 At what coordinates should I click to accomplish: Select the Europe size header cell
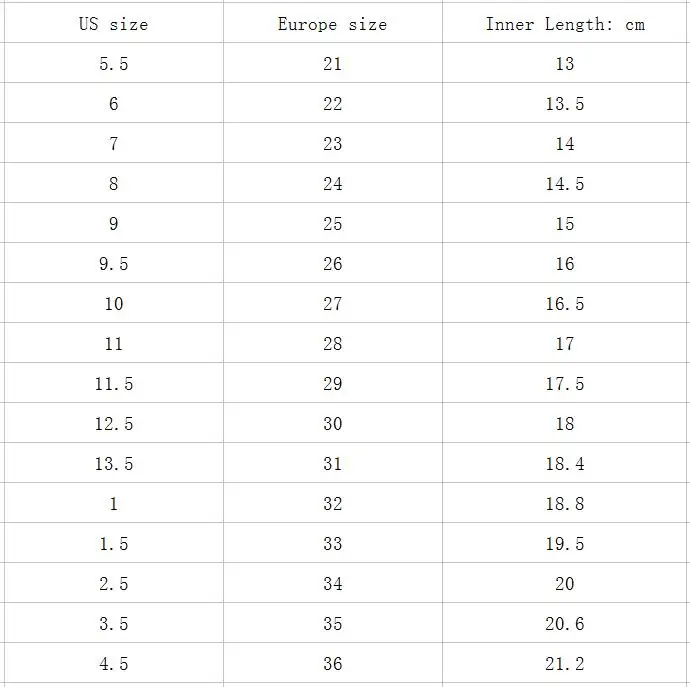(333, 23)
